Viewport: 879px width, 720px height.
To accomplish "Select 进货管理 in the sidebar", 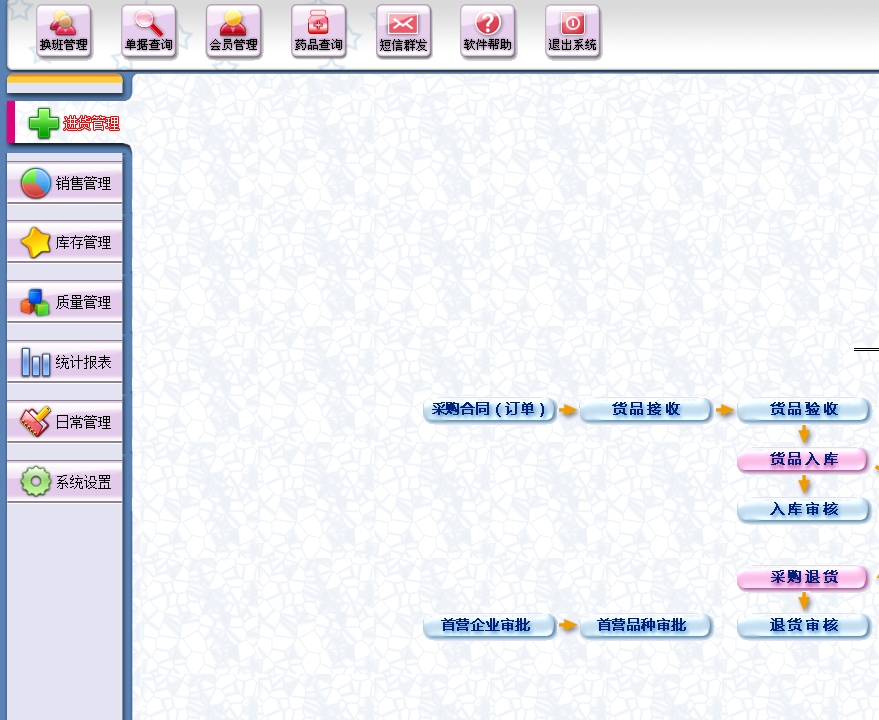I will pyautogui.click(x=66, y=123).
